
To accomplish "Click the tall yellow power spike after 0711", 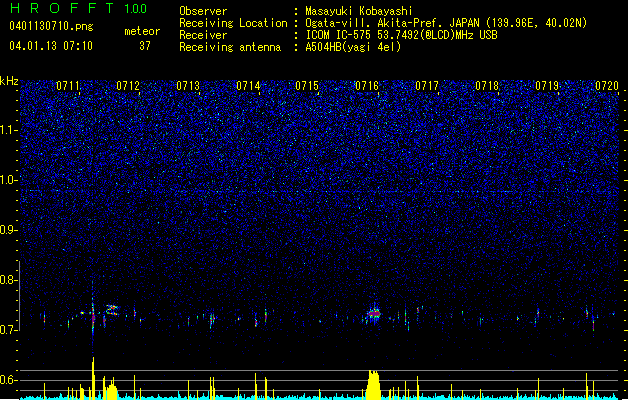I will click(93, 378).
